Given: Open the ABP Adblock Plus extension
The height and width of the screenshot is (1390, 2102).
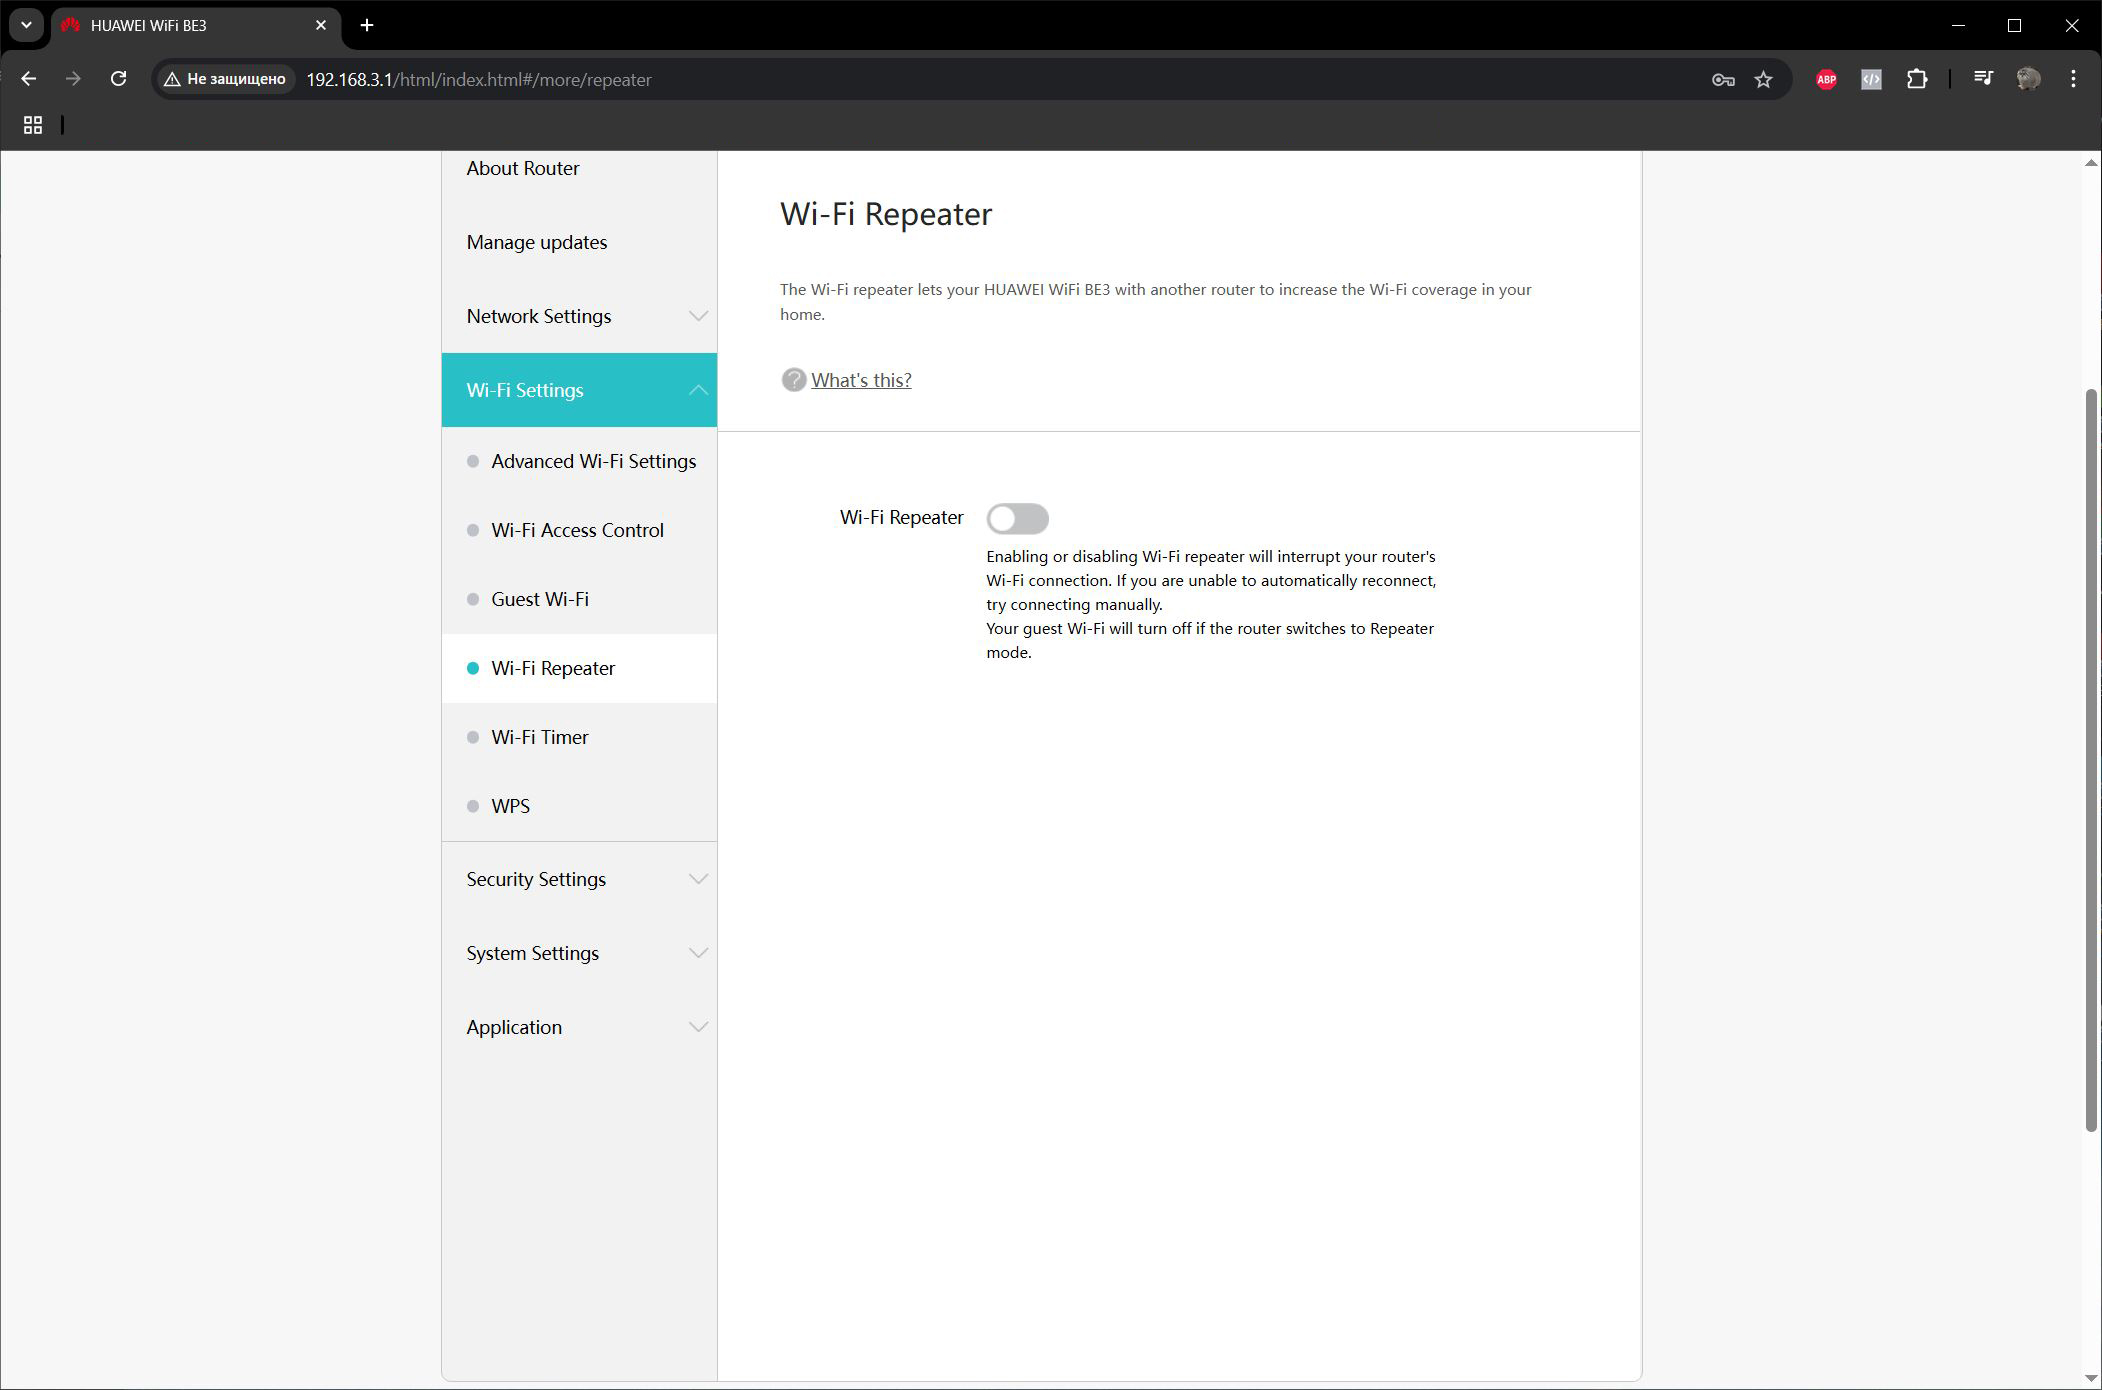Looking at the screenshot, I should (x=1826, y=79).
